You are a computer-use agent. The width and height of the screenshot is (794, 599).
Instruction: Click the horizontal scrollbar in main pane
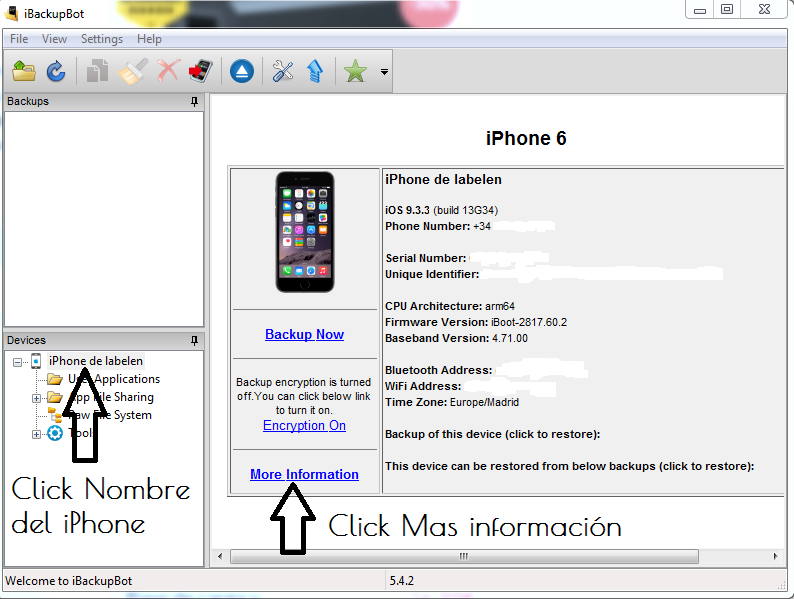[x=462, y=556]
